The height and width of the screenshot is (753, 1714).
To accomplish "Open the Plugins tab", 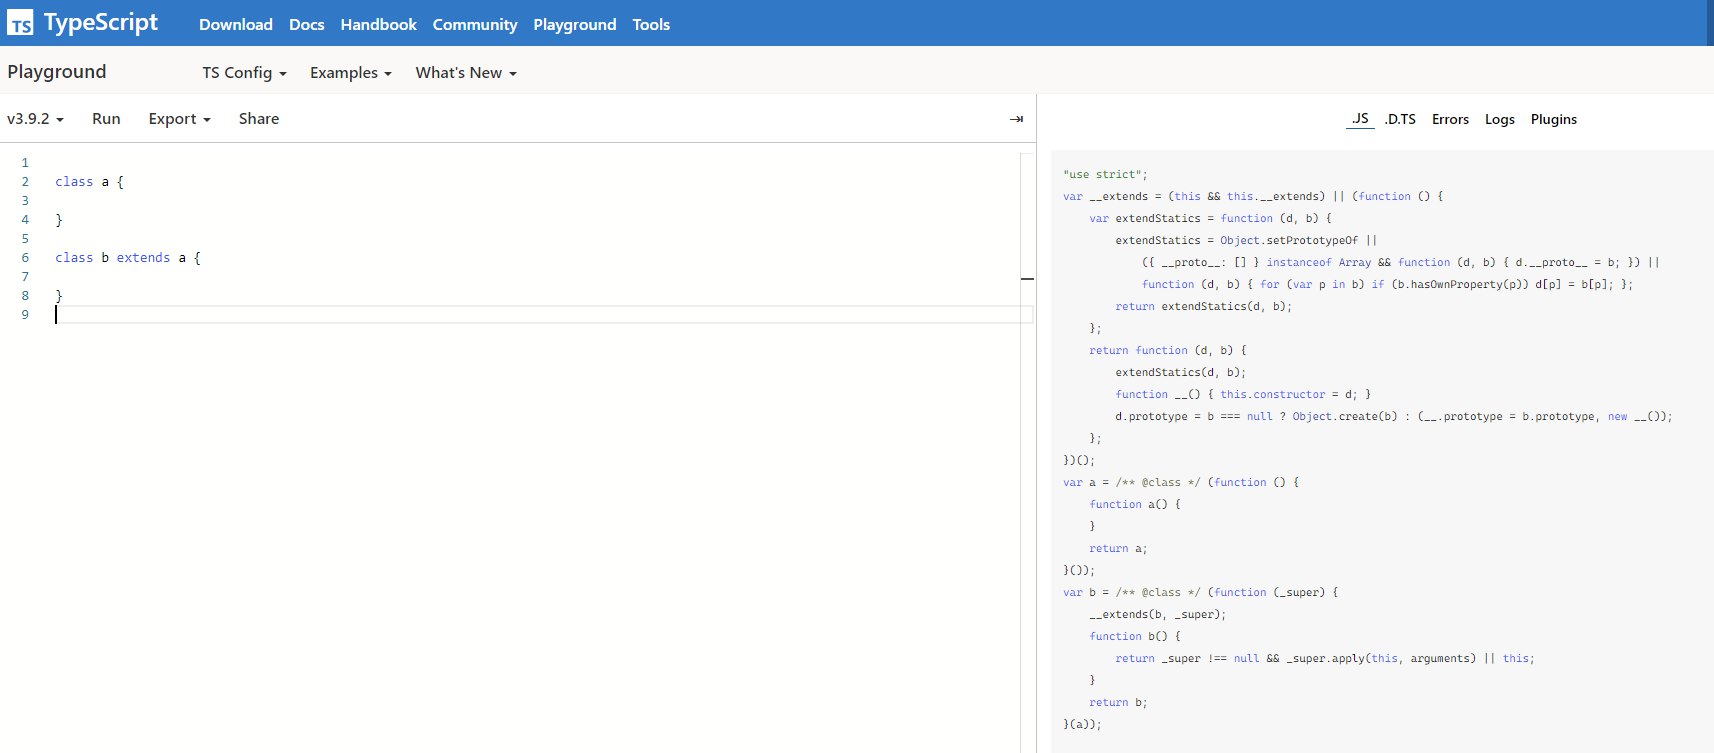I will click(1553, 119).
